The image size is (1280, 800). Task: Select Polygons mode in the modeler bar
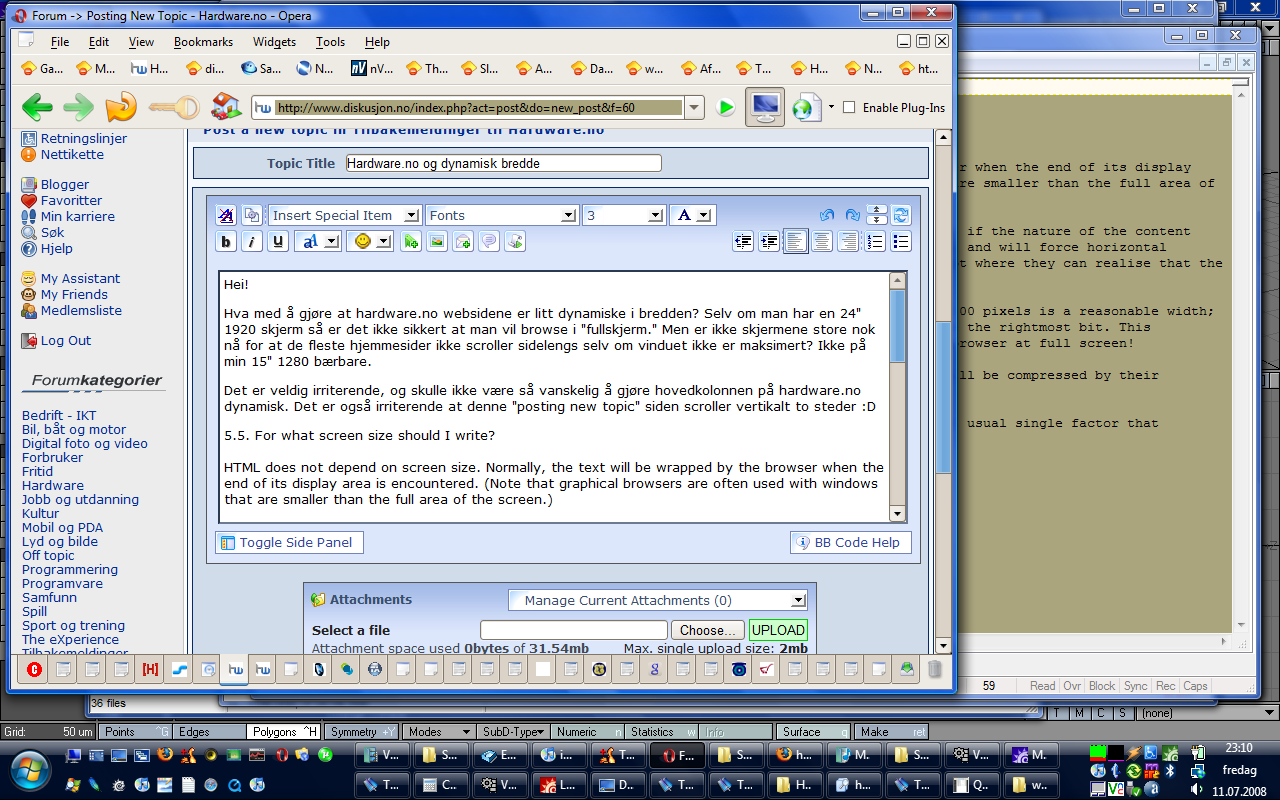(284, 732)
